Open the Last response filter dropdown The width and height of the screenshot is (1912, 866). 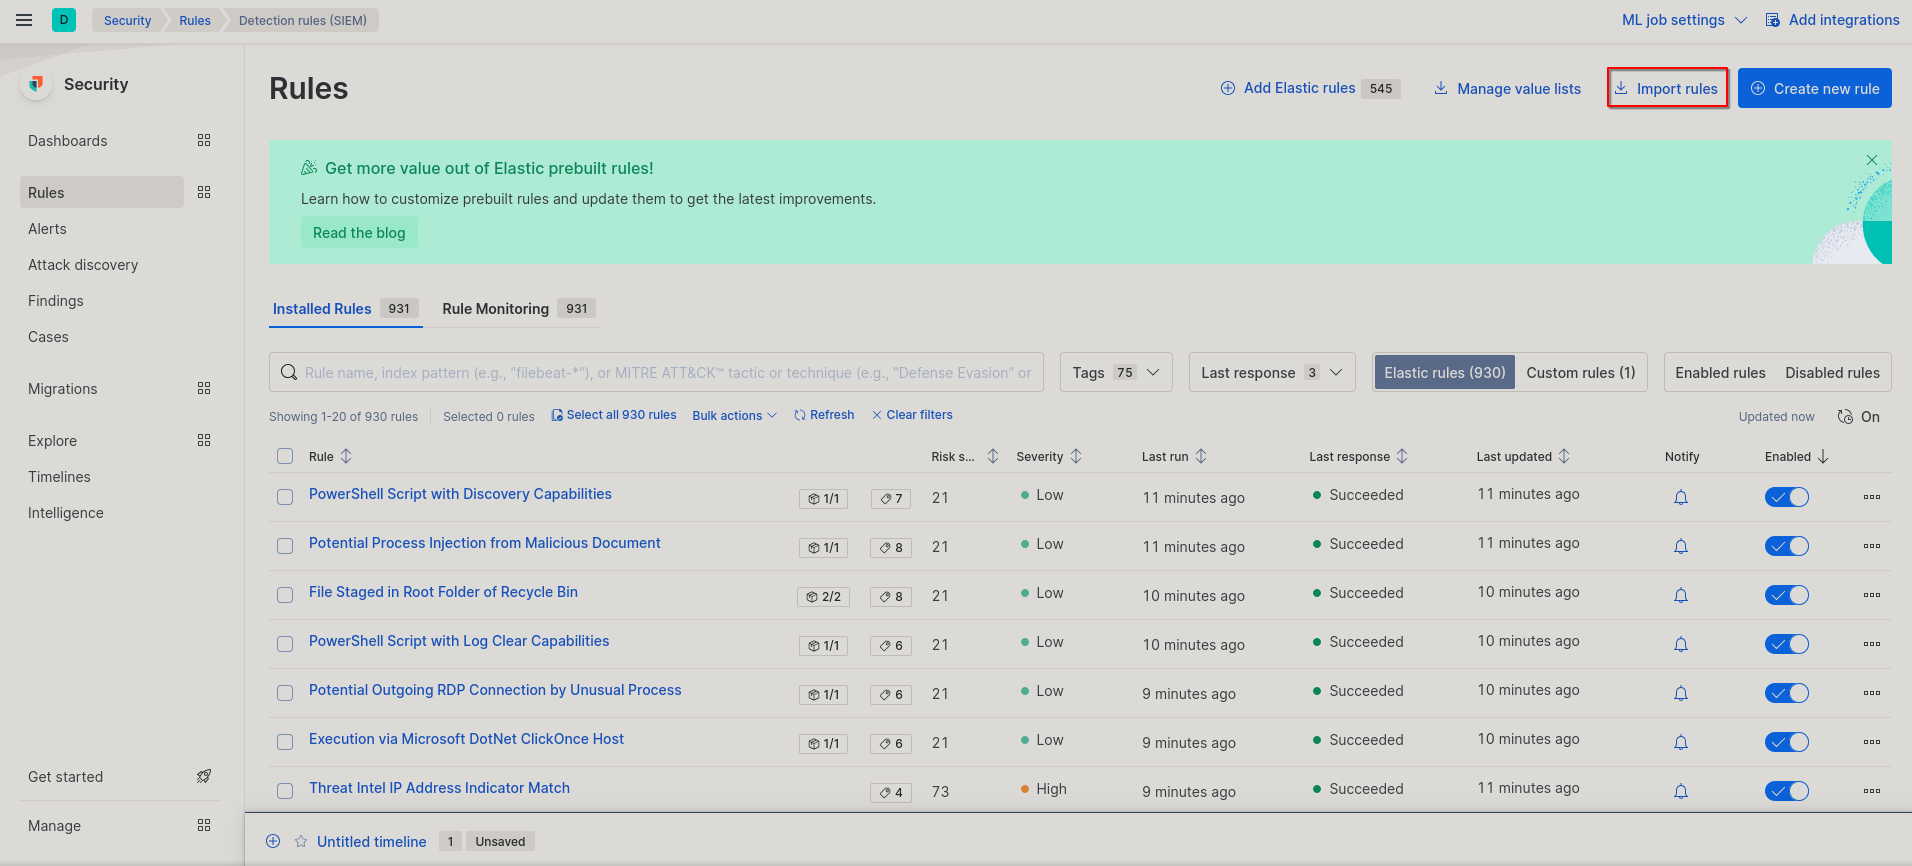[1272, 372]
